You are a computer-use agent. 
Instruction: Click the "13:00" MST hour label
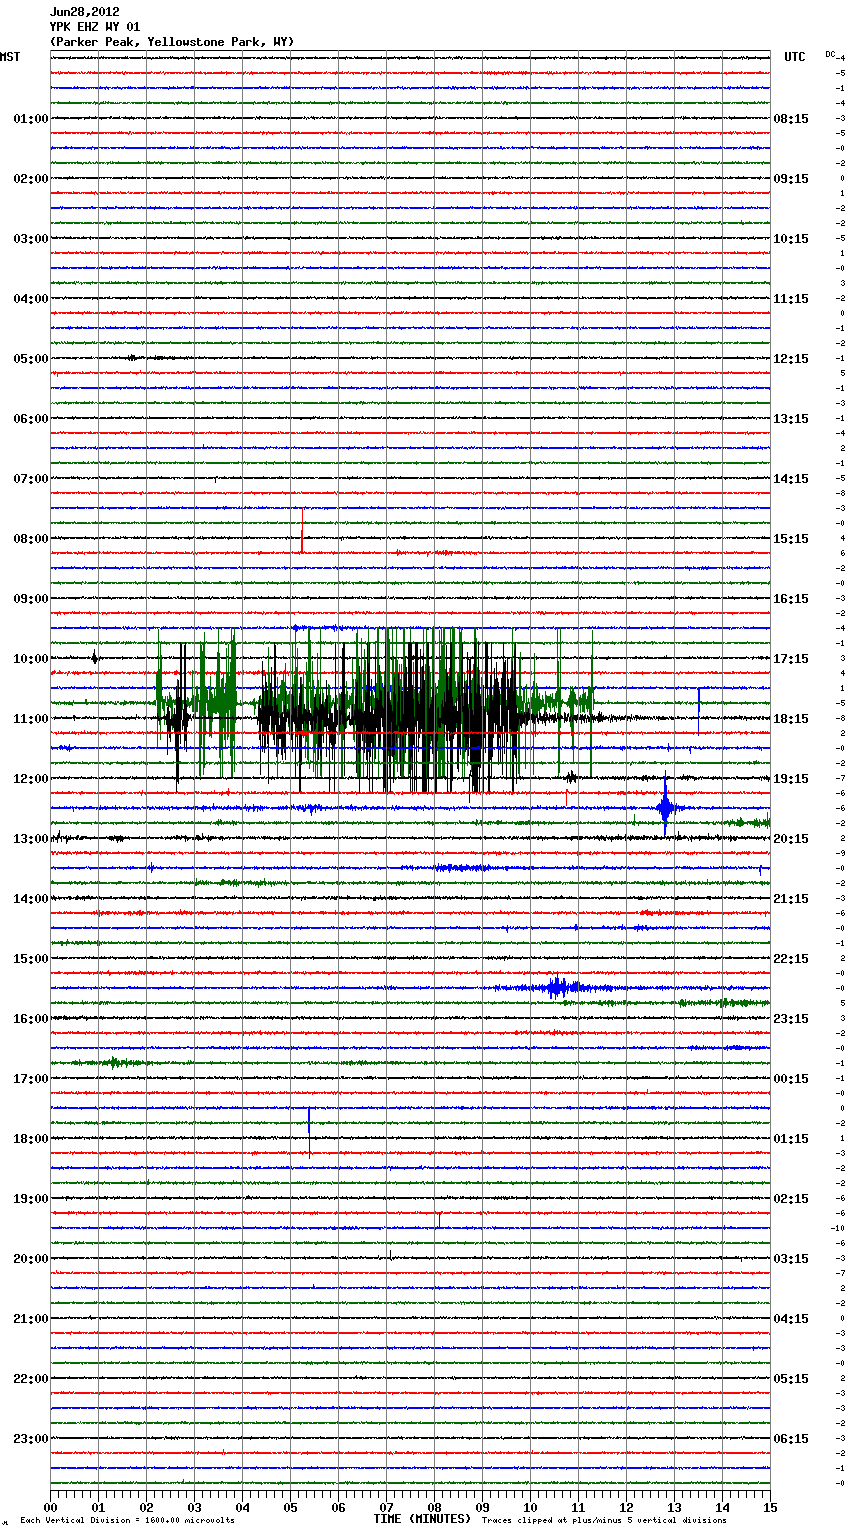31,839
